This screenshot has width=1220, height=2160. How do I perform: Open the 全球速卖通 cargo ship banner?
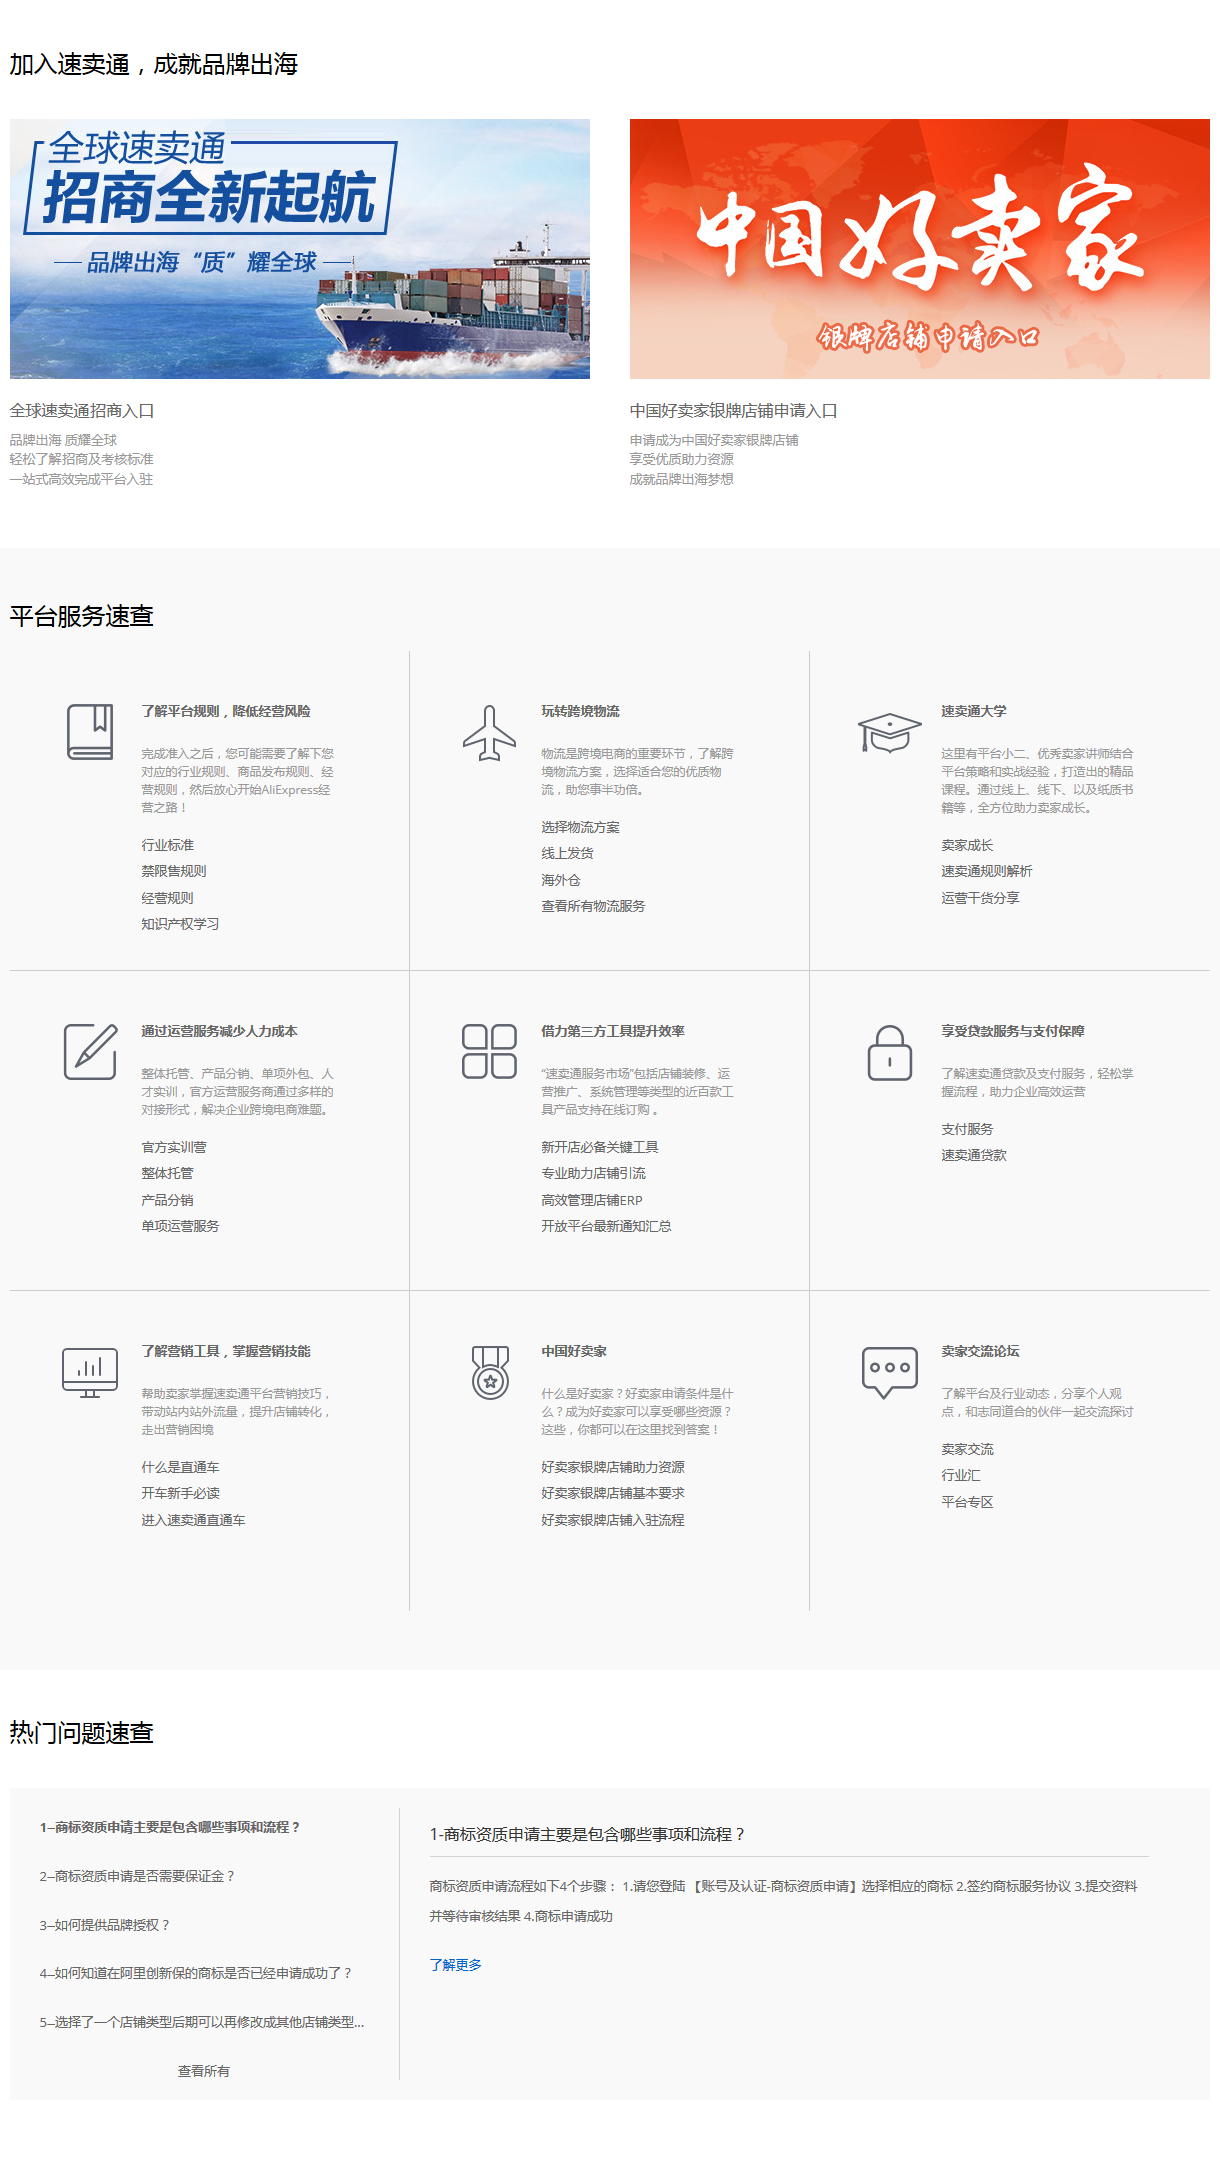coord(300,249)
